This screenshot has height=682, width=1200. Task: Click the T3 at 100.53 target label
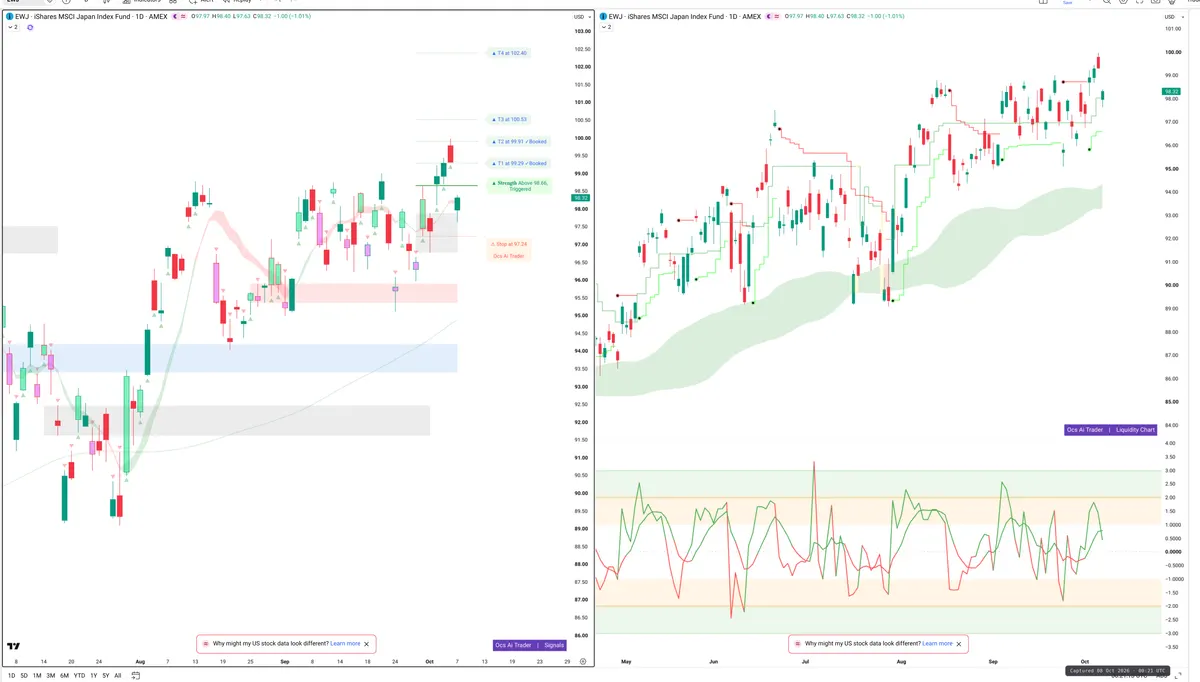[511, 119]
